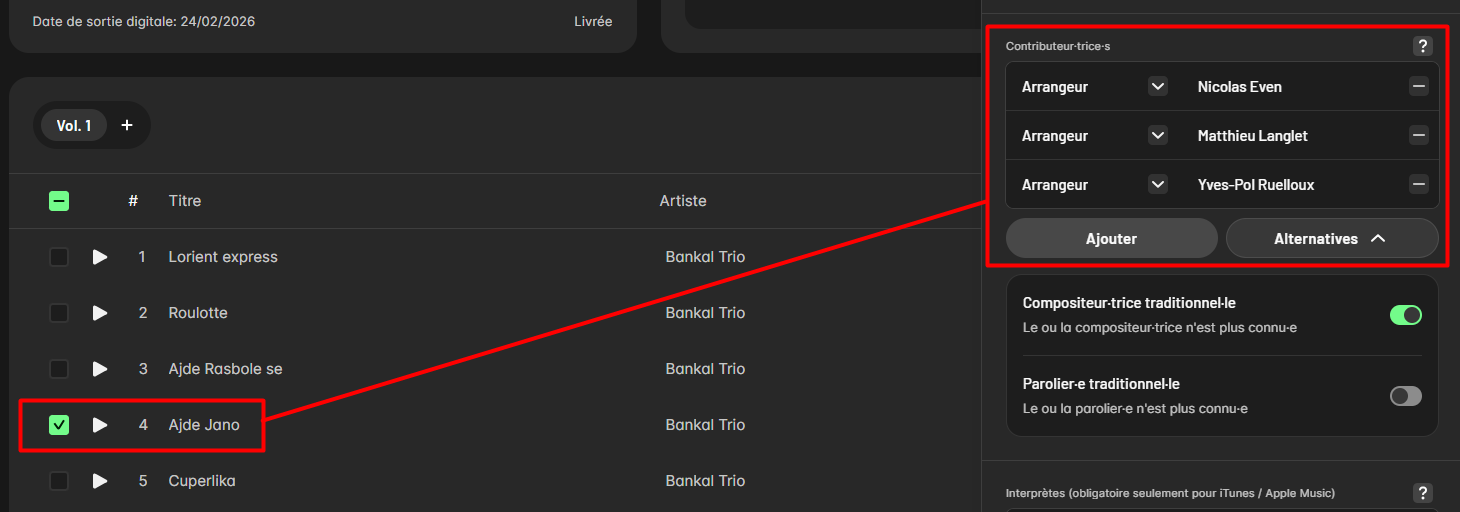Open help icon for Interprètes section
This screenshot has height=512, width=1460.
tap(1423, 493)
